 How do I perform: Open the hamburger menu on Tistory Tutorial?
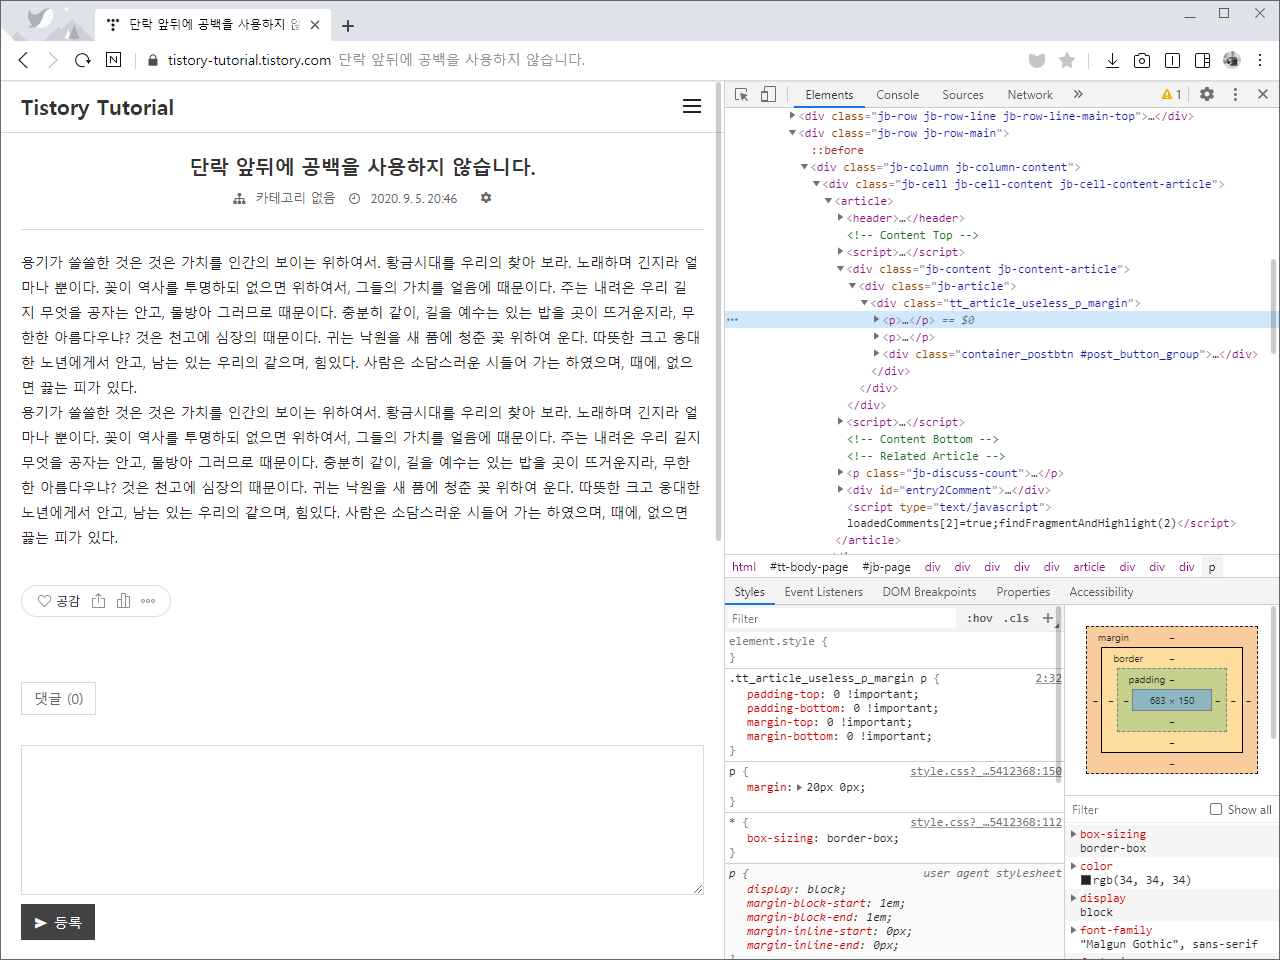692,106
